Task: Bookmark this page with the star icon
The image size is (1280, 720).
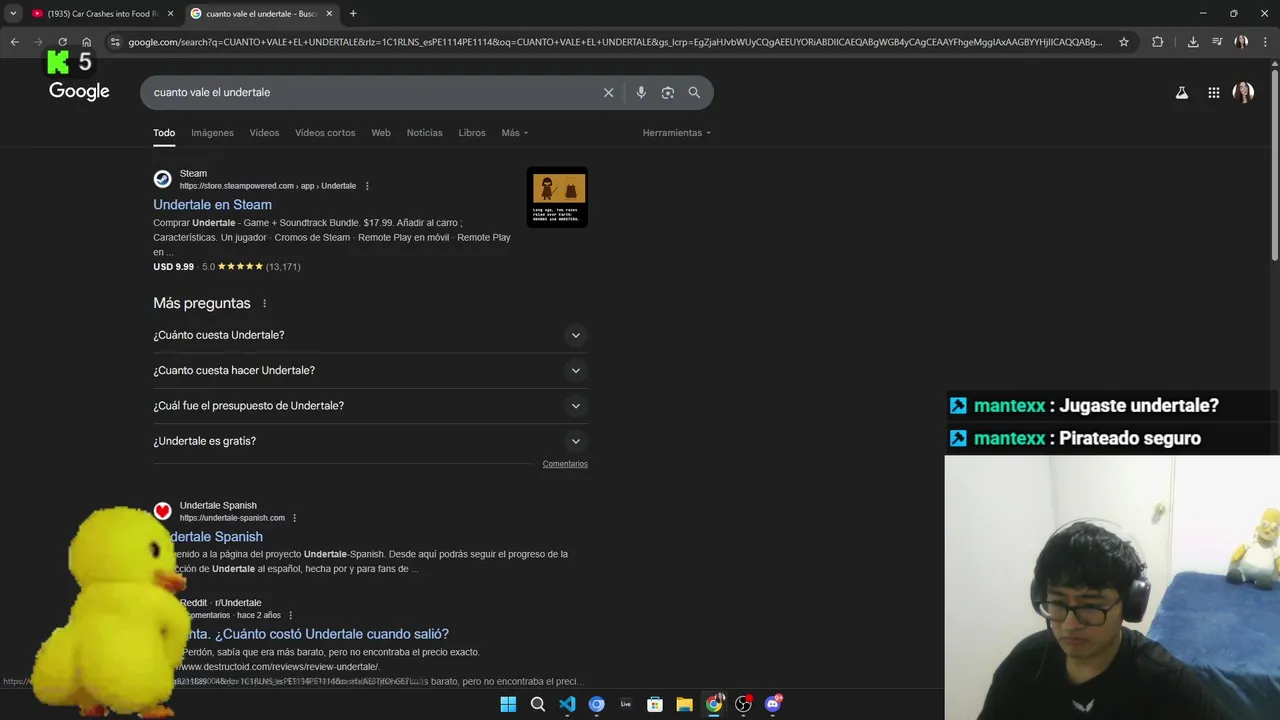Action: click(x=1124, y=42)
